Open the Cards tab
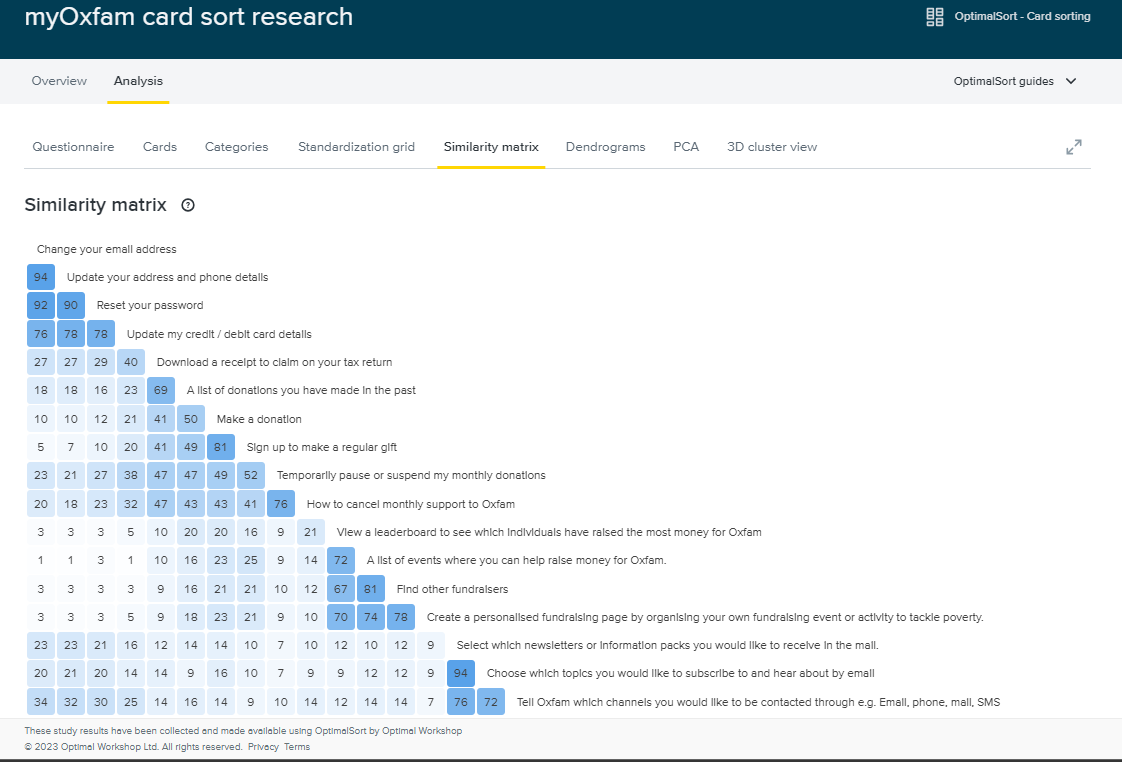 pyautogui.click(x=160, y=147)
